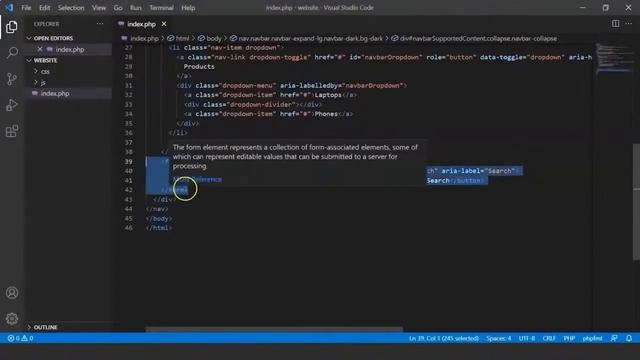
Task: Open Explorer panel Views and More Actions
Action: 100,24
